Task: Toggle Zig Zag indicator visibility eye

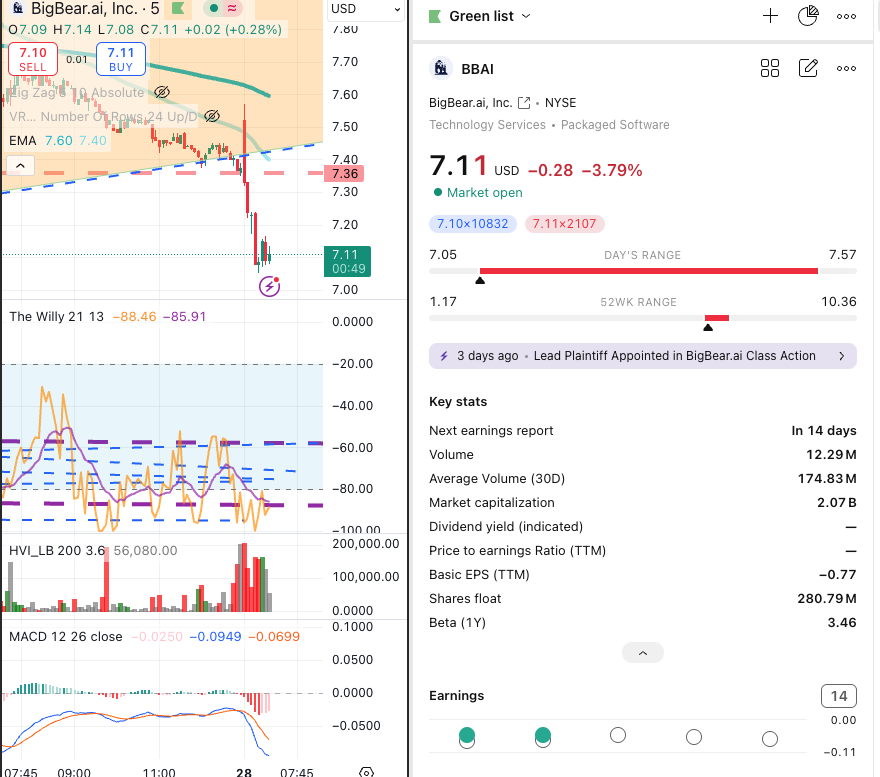Action: [x=162, y=92]
